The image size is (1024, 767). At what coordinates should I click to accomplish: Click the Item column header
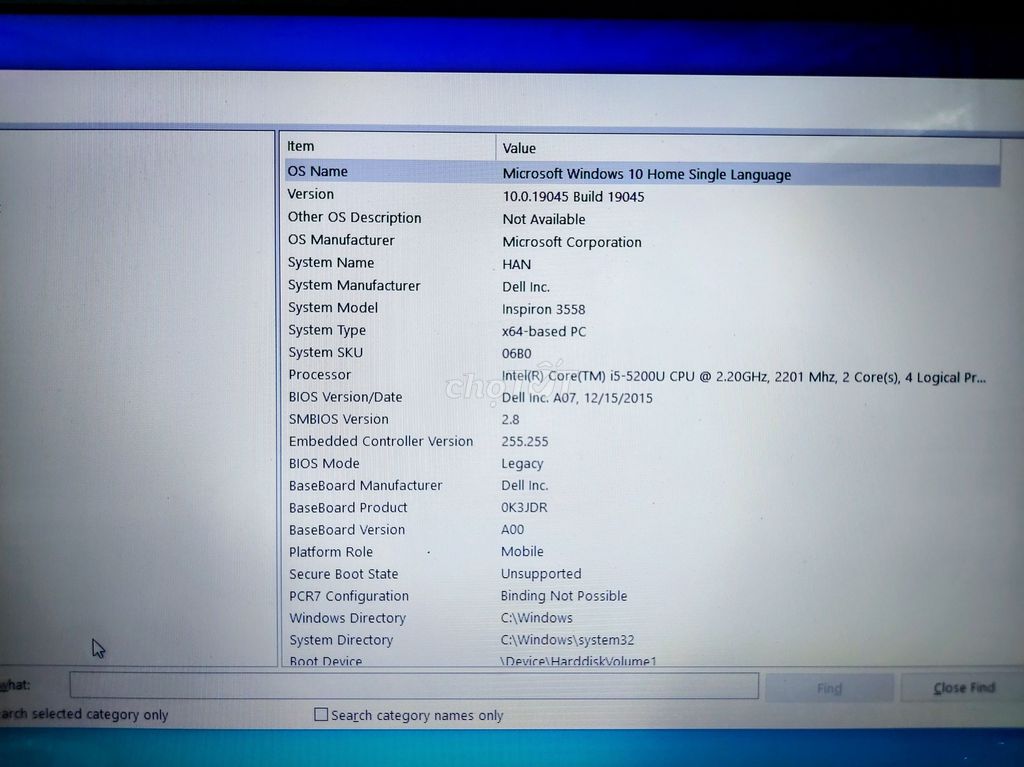click(x=389, y=146)
